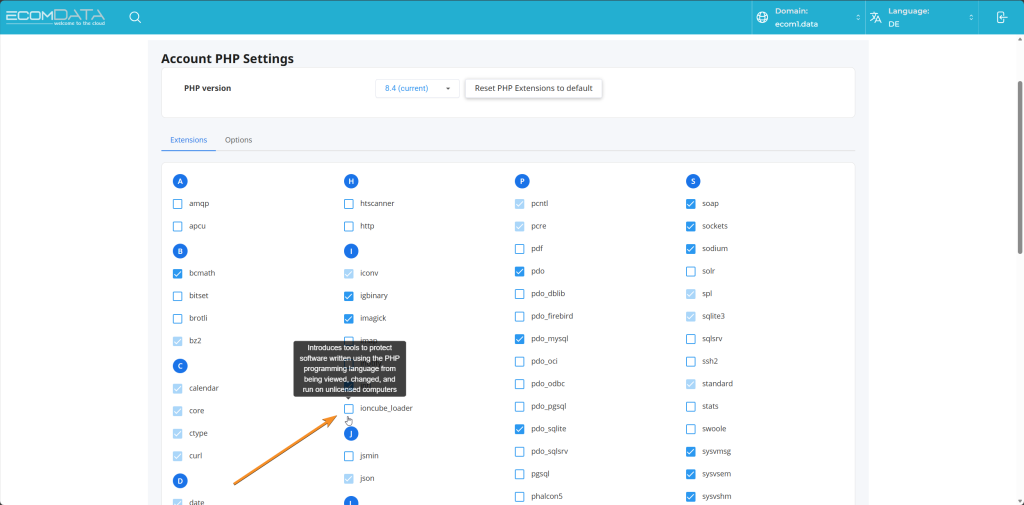Click the pdo_mysql extension label
This screenshot has width=1024, height=505.
coord(551,339)
